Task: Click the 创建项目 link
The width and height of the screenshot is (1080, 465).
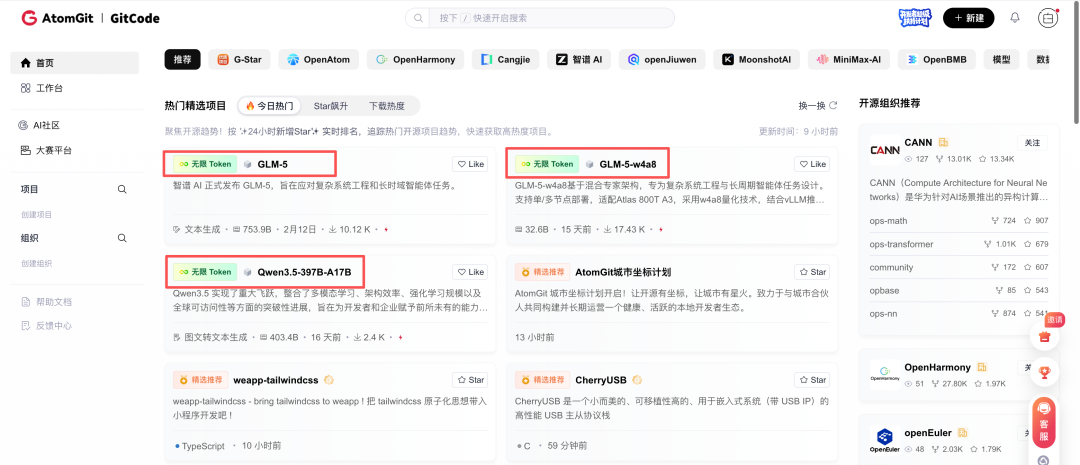Action: [x=37, y=214]
